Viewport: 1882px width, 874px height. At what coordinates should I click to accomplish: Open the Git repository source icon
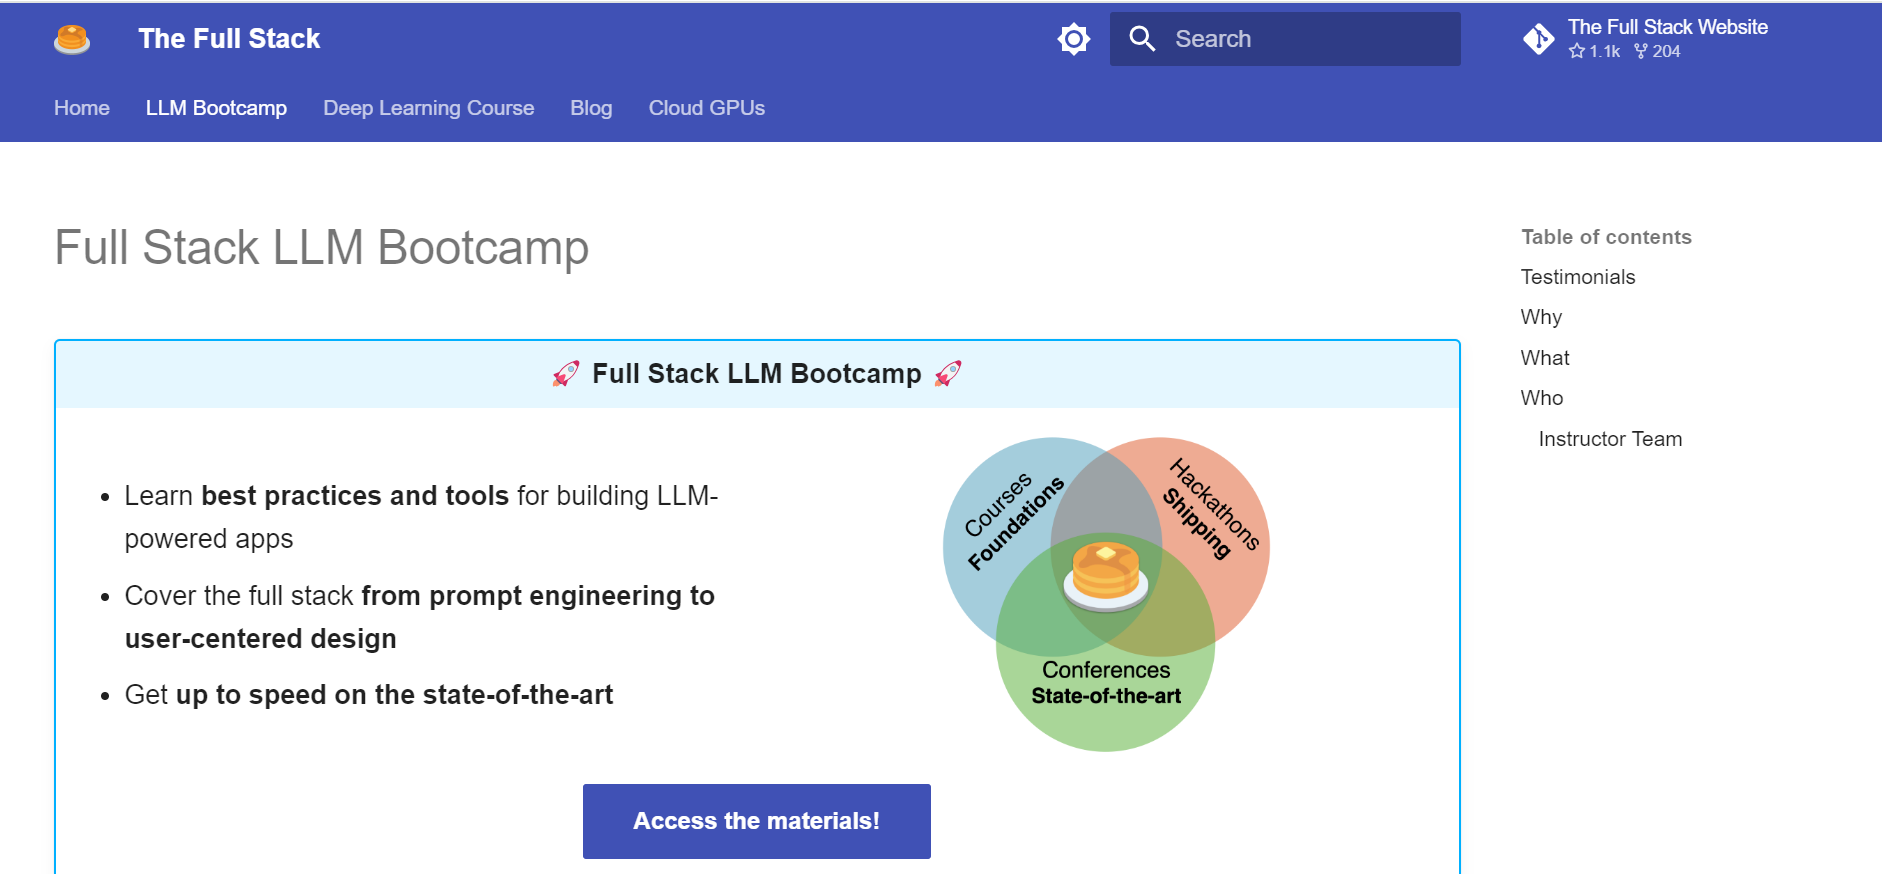click(1539, 38)
